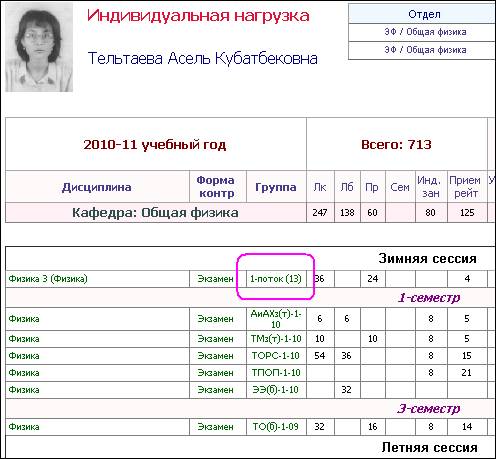Image resolution: width=496 pixels, height=459 pixels.
Task: Click the Форма контр column header
Action: tap(216, 187)
